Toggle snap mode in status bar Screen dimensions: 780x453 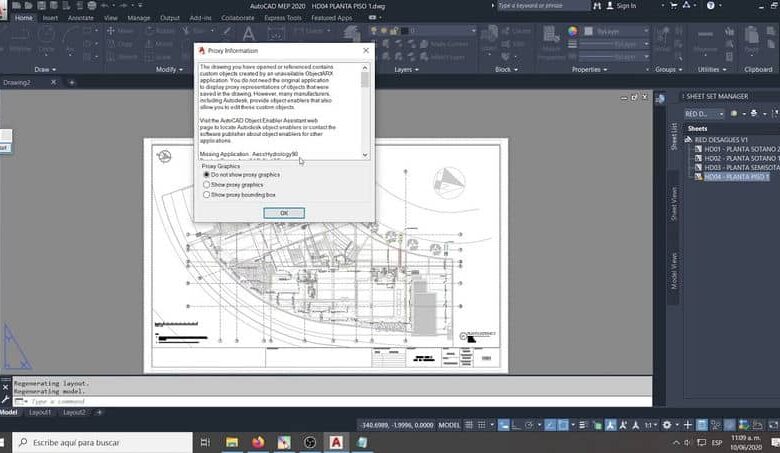point(482,425)
